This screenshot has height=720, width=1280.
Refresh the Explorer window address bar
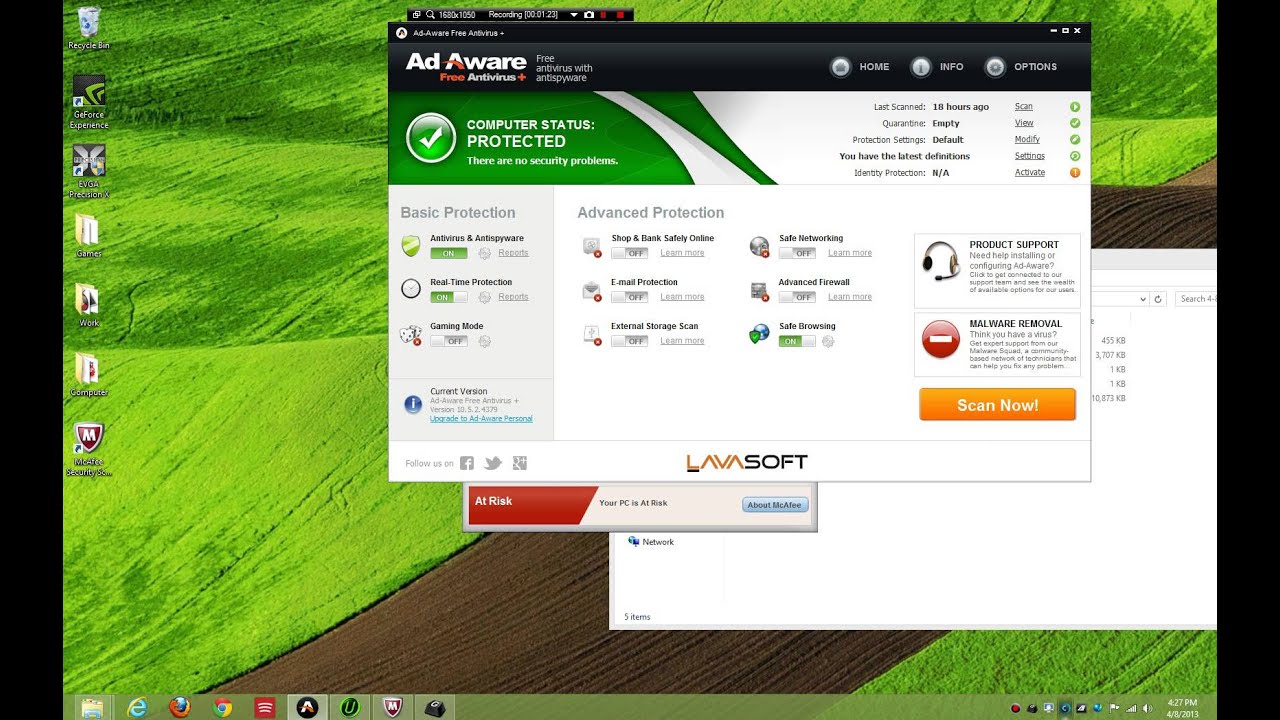click(1159, 299)
